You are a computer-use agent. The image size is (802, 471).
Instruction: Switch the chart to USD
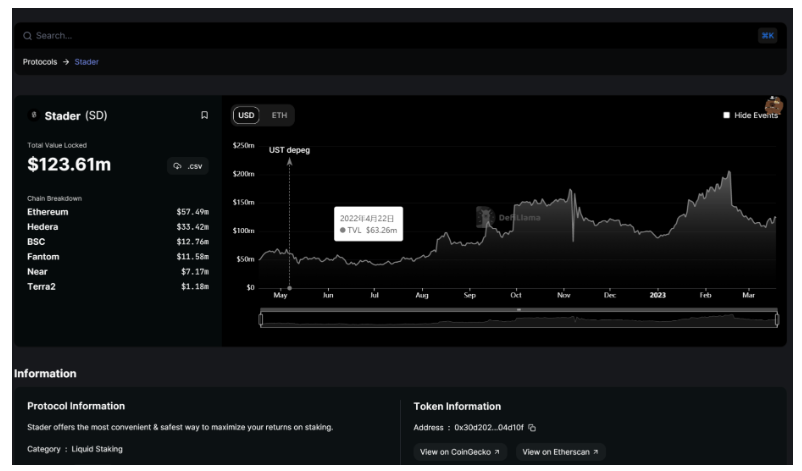[x=246, y=115]
